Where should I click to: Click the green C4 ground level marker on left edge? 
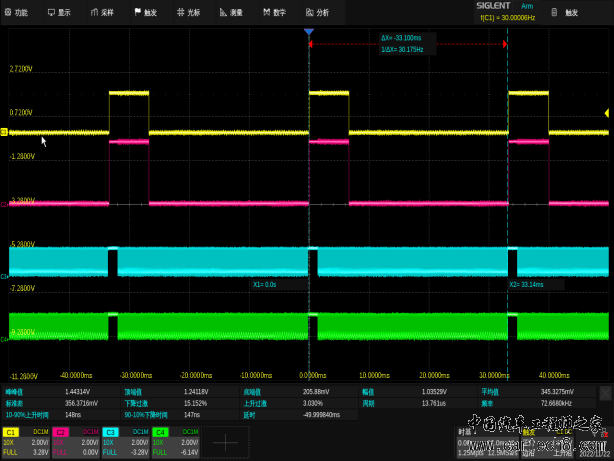4,339
